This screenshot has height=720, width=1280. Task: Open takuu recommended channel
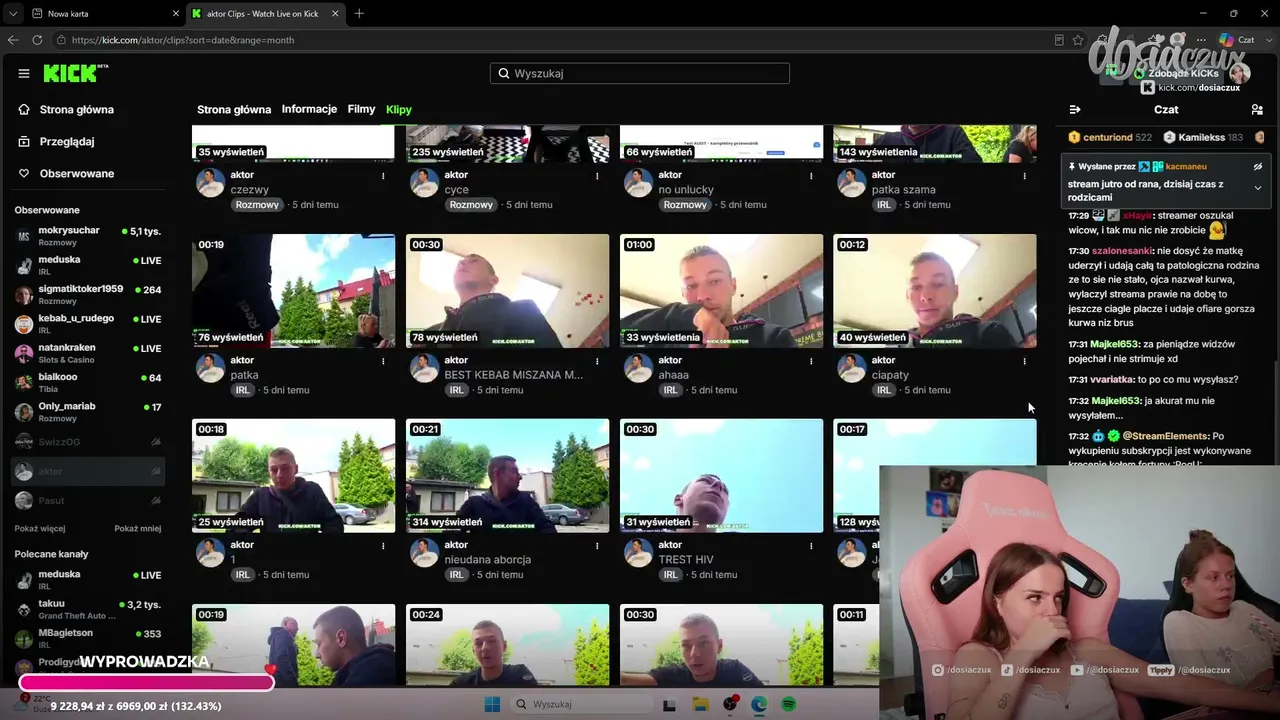point(88,608)
